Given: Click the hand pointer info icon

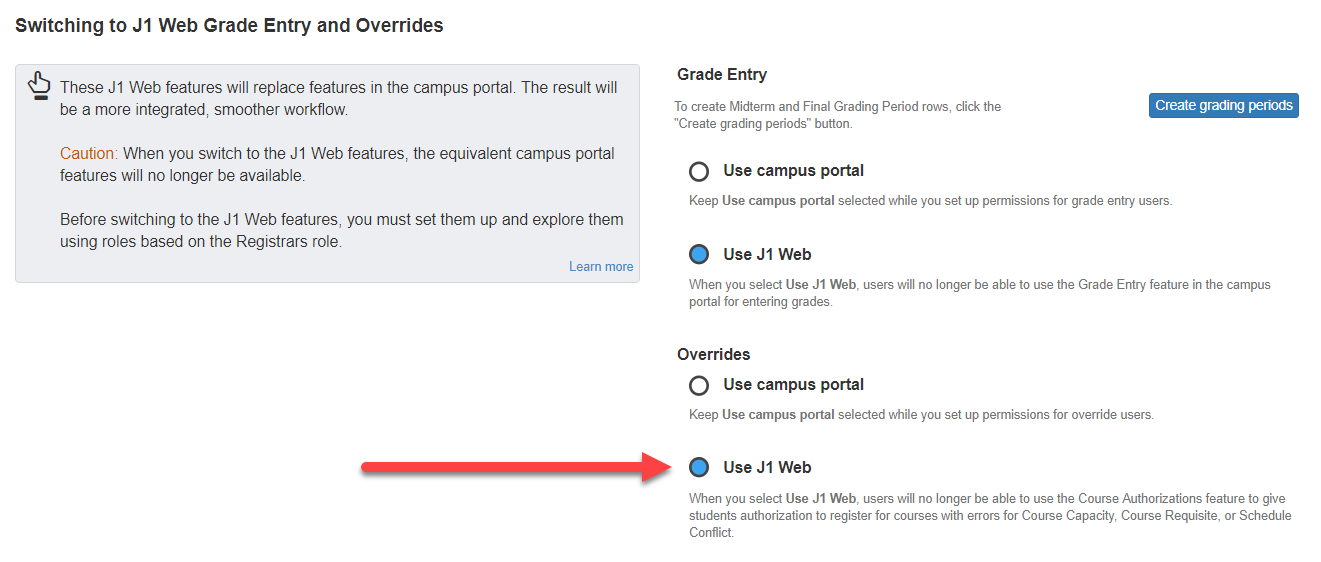Looking at the screenshot, I should (x=39, y=86).
